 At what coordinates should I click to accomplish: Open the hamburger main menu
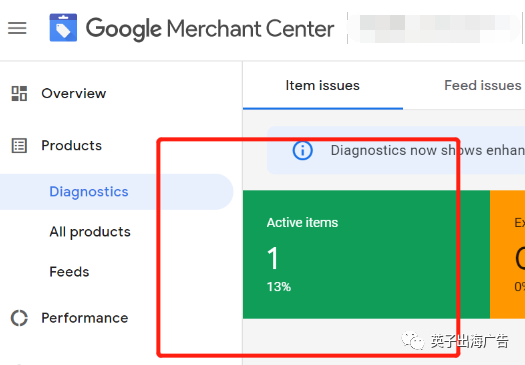click(17, 28)
